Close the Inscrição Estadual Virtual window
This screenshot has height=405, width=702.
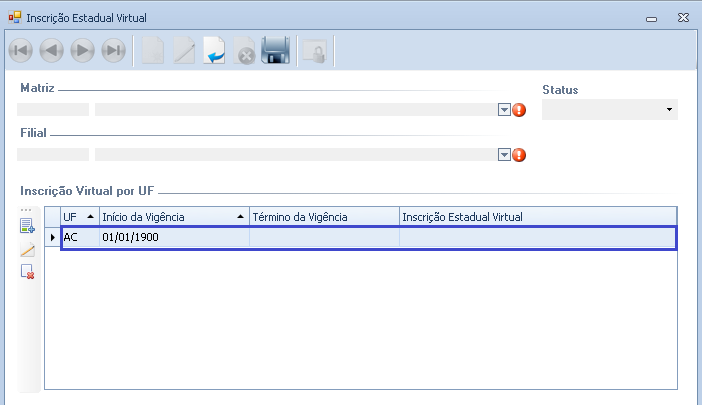pyautogui.click(x=683, y=17)
